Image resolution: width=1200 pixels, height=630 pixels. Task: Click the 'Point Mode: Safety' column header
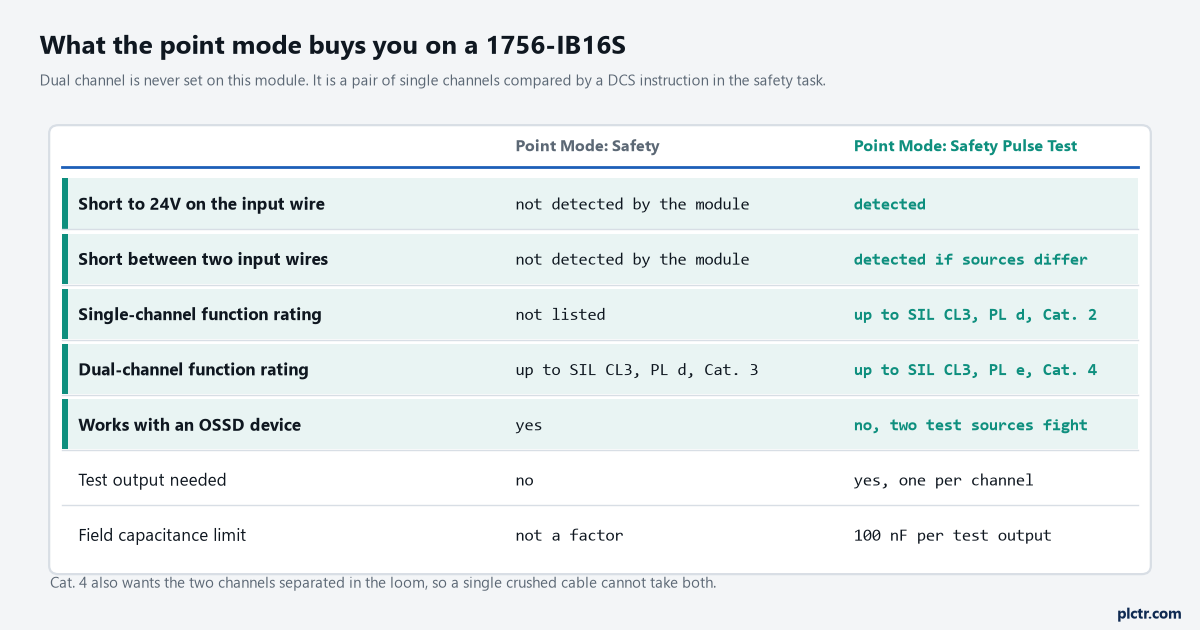[587, 146]
